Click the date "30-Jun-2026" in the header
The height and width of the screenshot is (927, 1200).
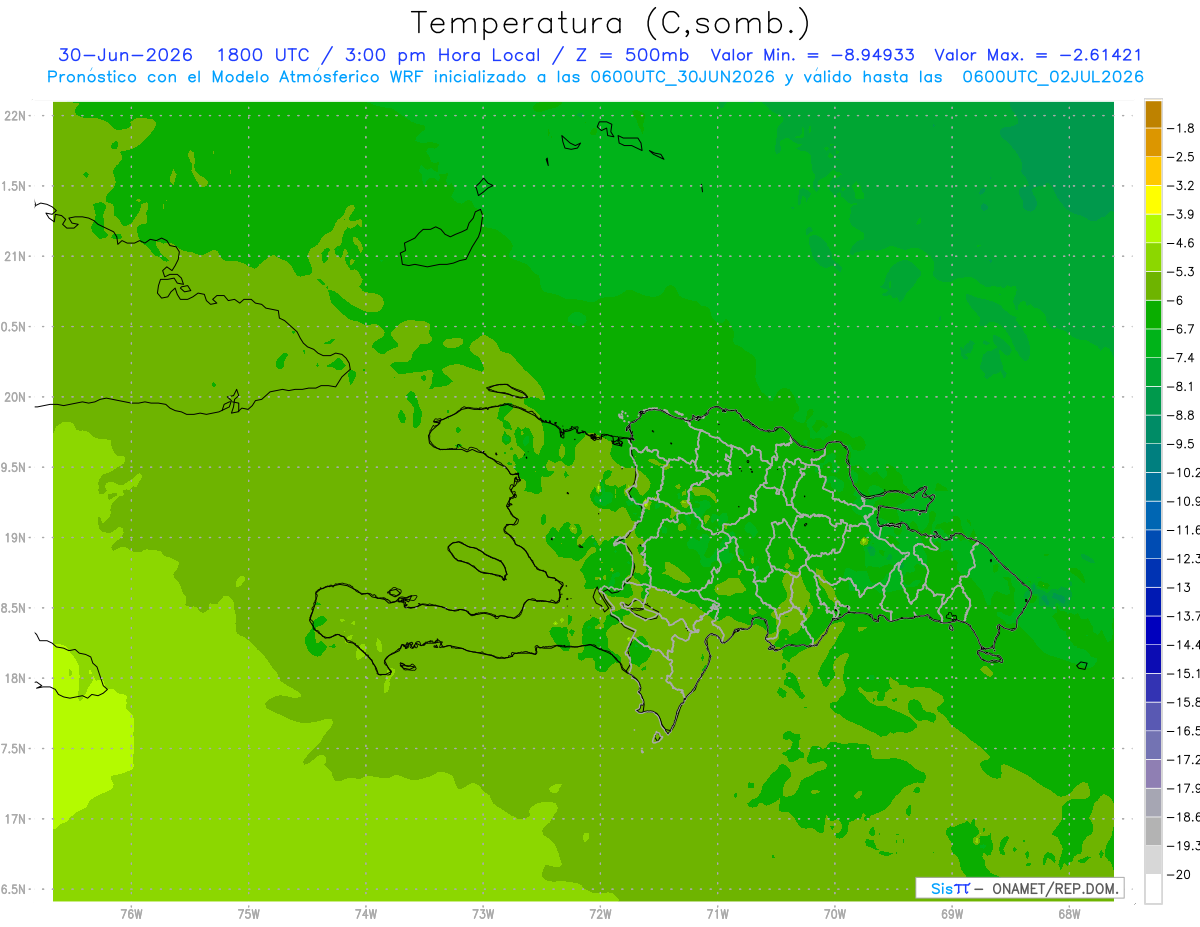pos(125,55)
